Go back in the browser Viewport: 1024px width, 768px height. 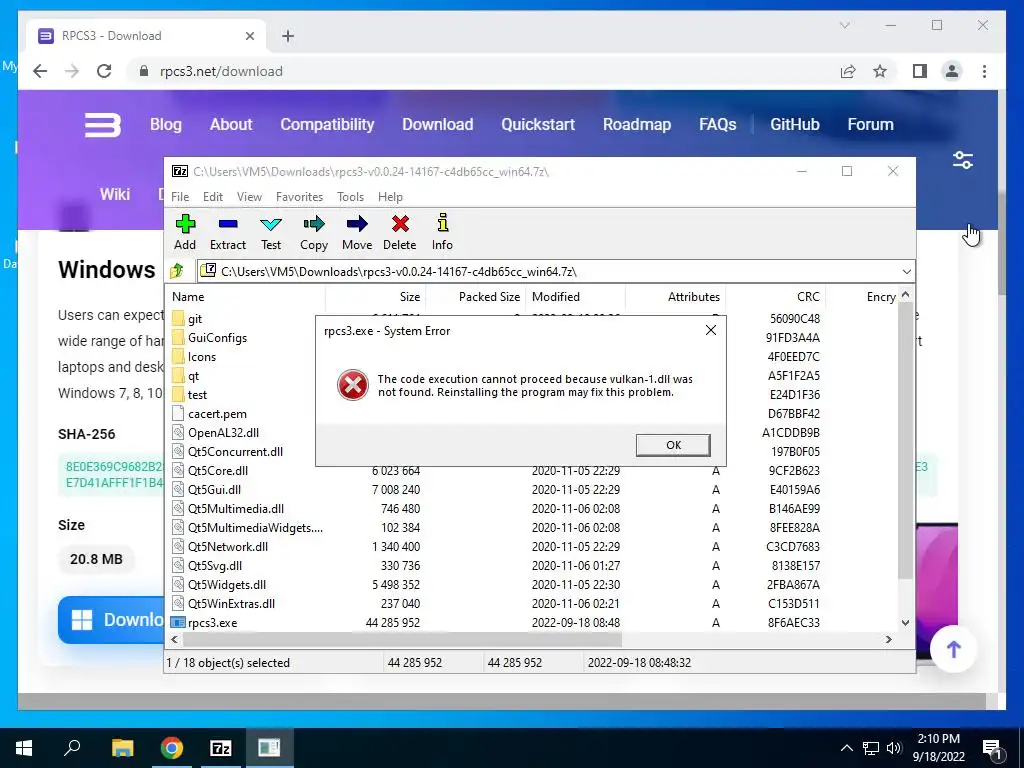(x=40, y=71)
